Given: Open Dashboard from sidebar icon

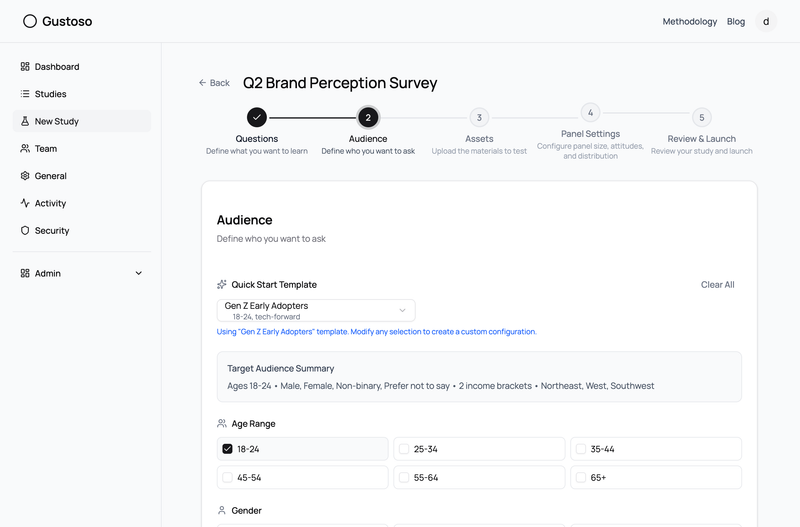Looking at the screenshot, I should [x=25, y=67].
